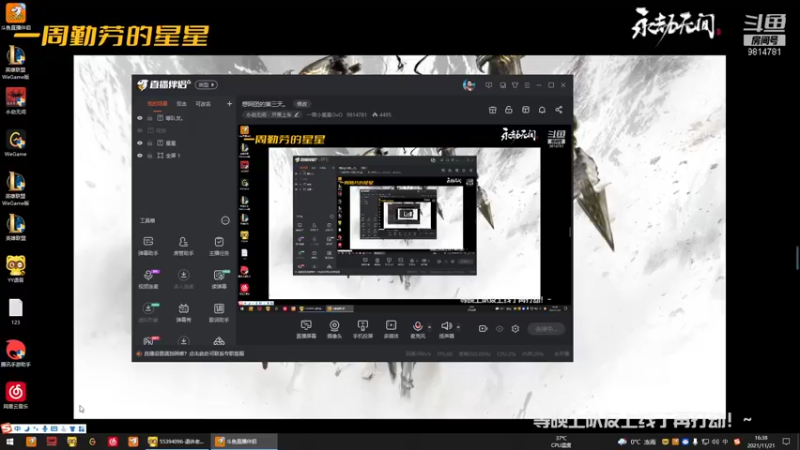Click the 斗鱼直播伴侣 taskbar button
Screen dimensions: 800x450
point(244,442)
